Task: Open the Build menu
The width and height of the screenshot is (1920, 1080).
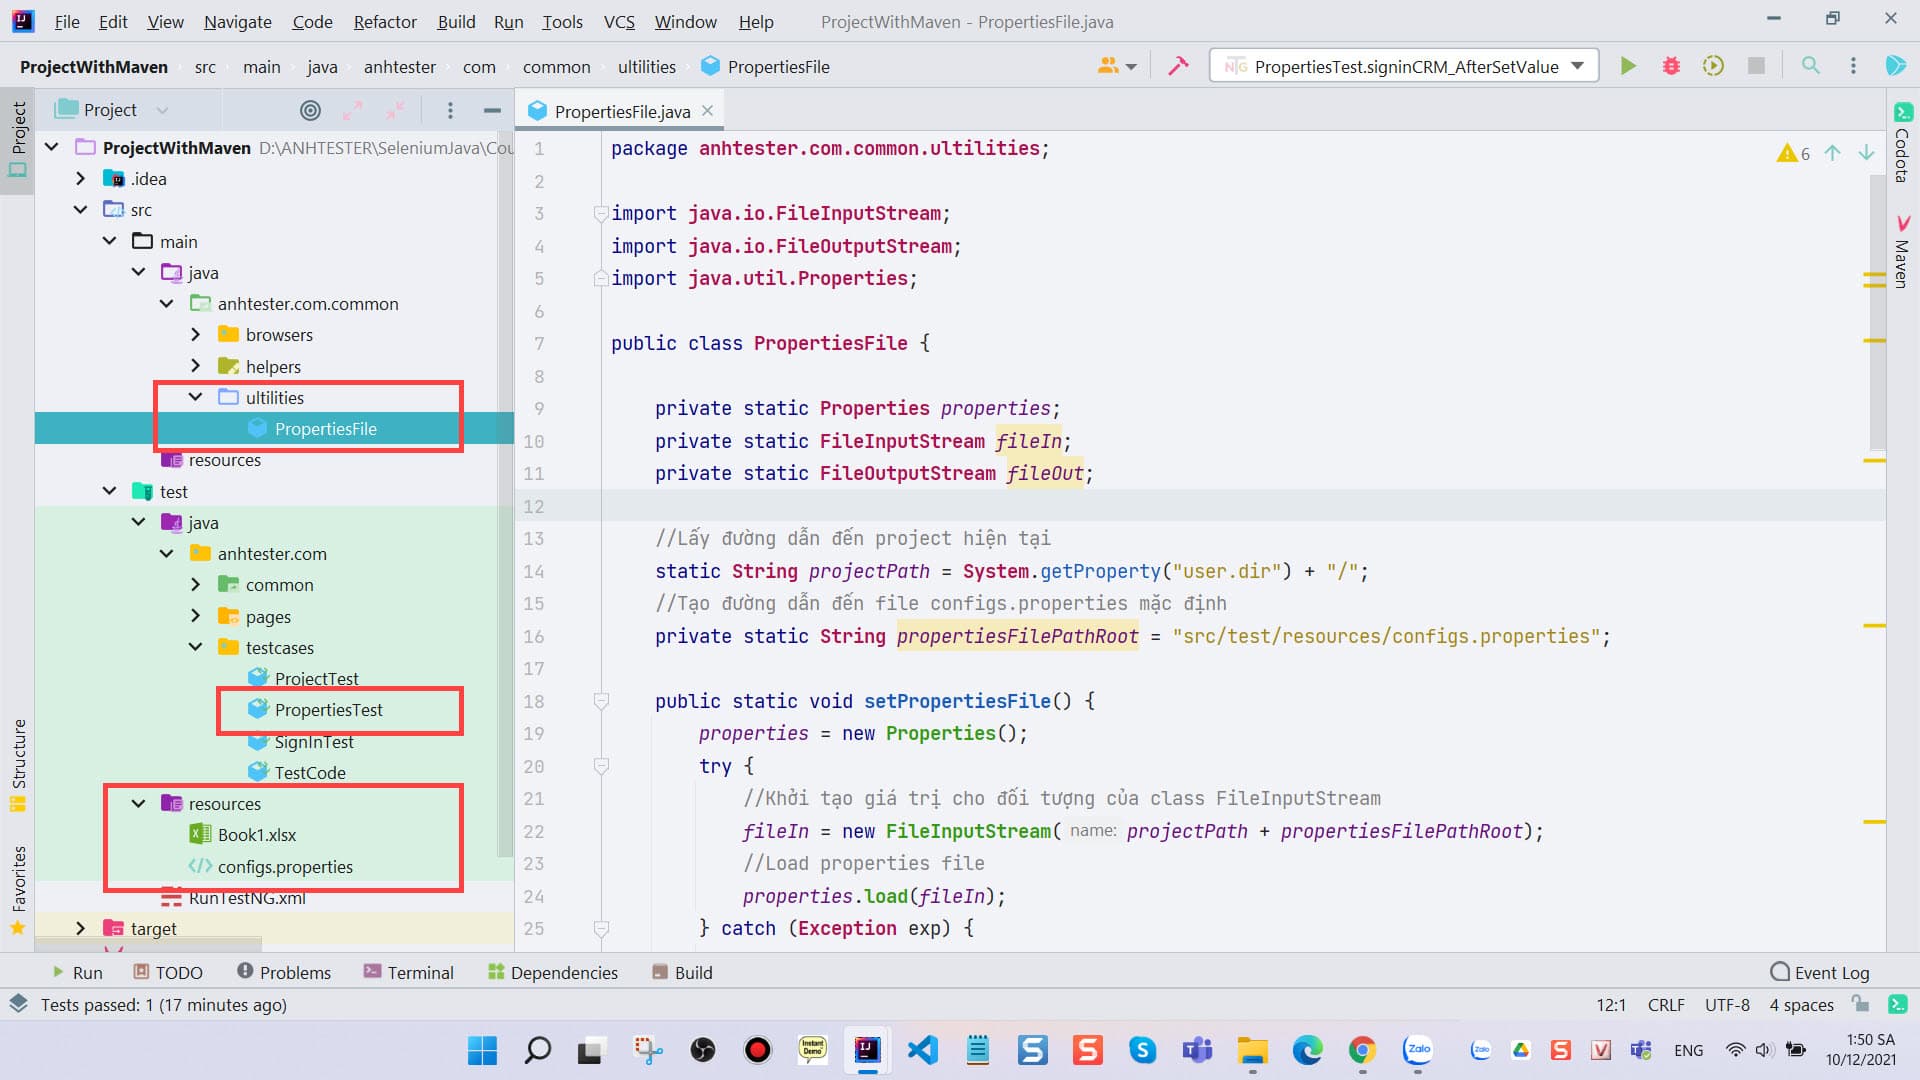Action: 456,21
